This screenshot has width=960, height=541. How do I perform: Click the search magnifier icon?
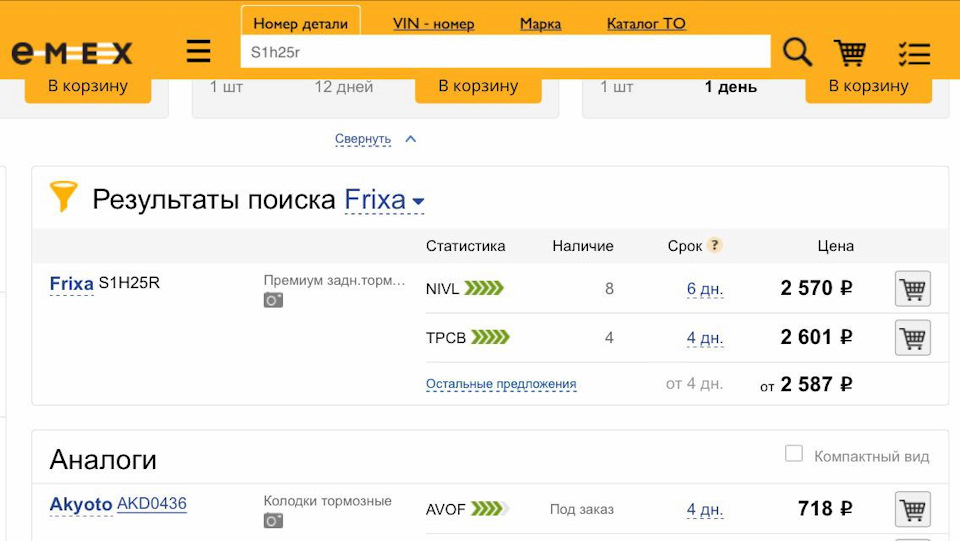click(x=797, y=52)
